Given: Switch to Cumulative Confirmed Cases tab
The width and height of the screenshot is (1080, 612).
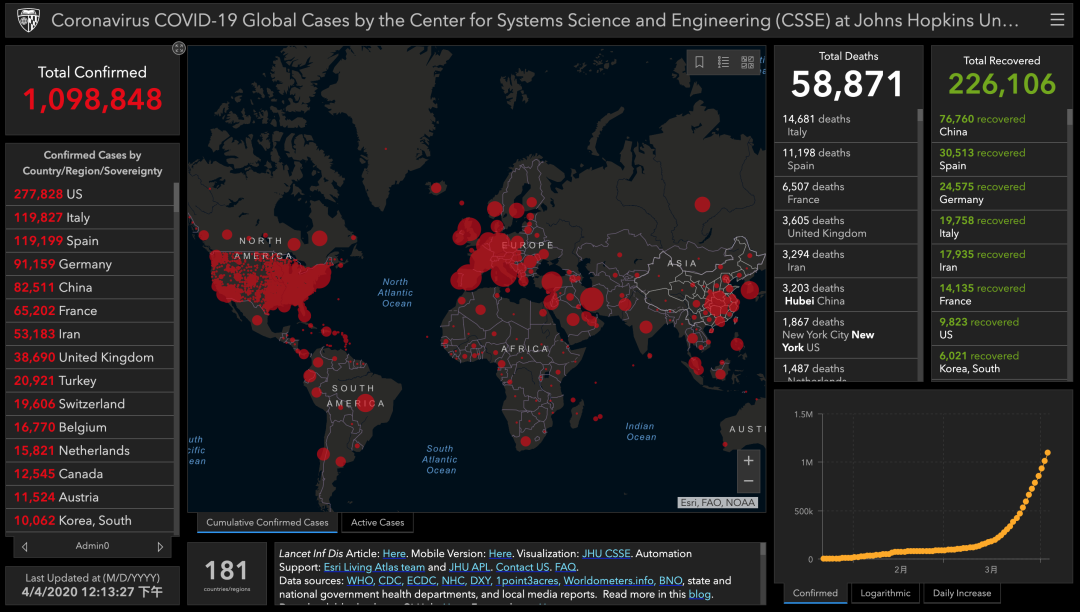Looking at the screenshot, I should [267, 523].
